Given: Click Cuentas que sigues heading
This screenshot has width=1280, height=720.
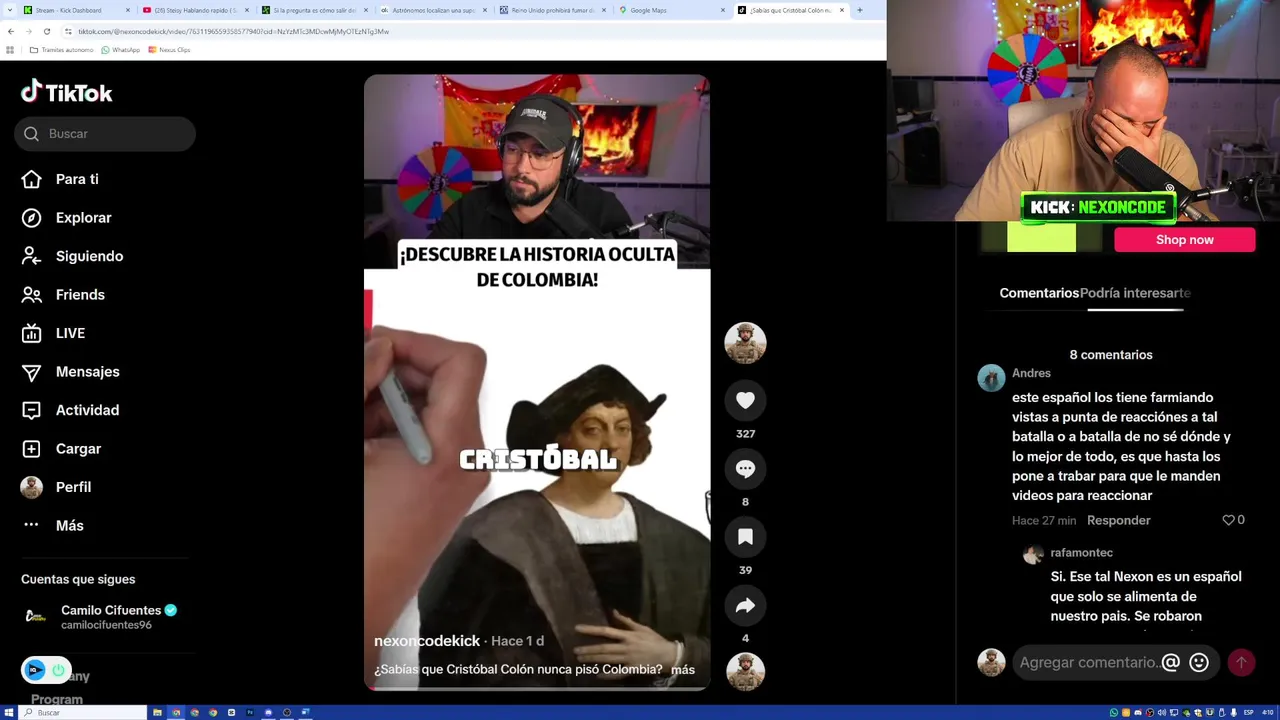Looking at the screenshot, I should point(78,579).
